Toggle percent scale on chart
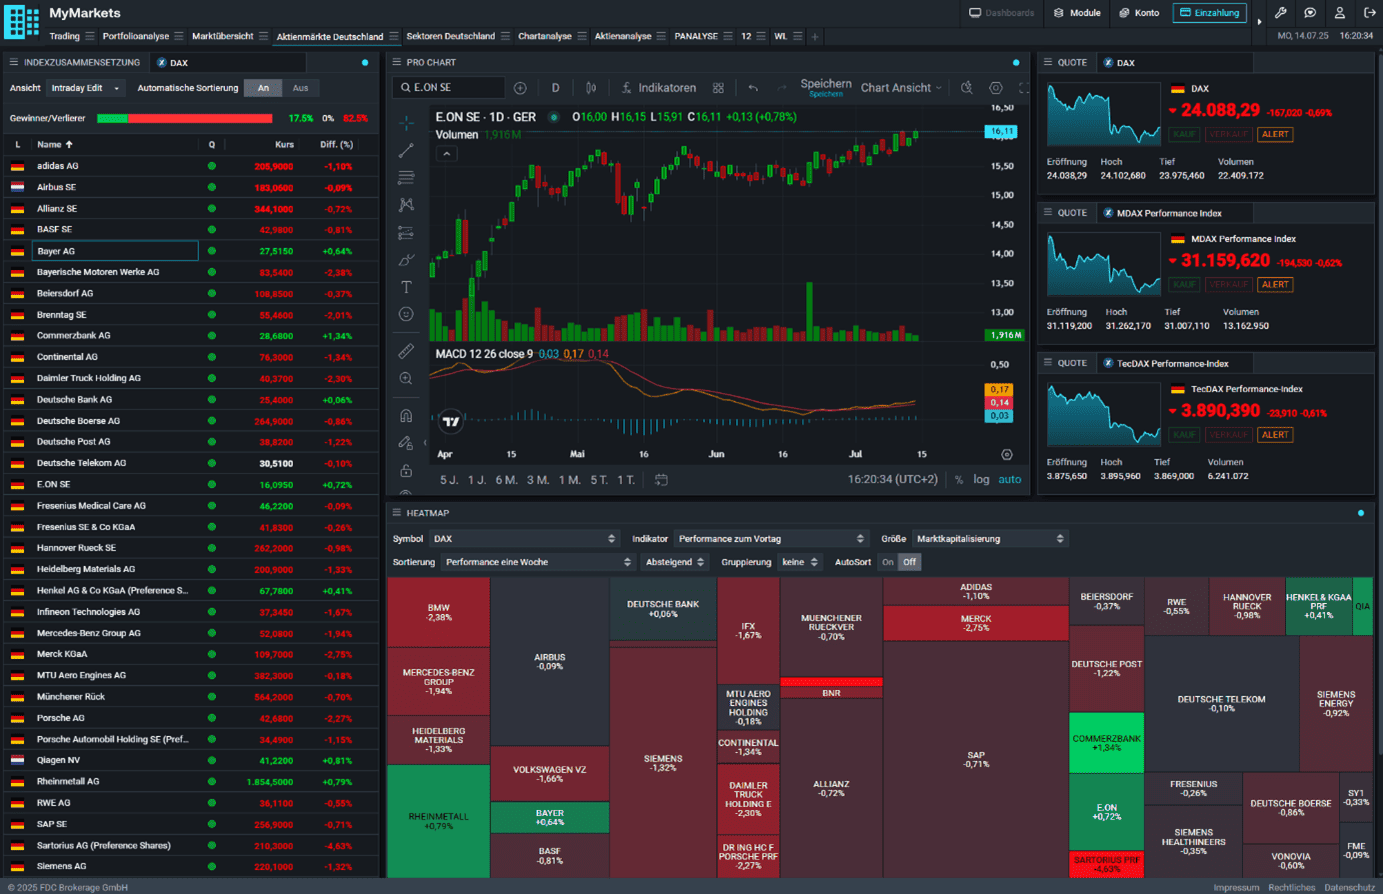The image size is (1383, 894). (x=959, y=480)
